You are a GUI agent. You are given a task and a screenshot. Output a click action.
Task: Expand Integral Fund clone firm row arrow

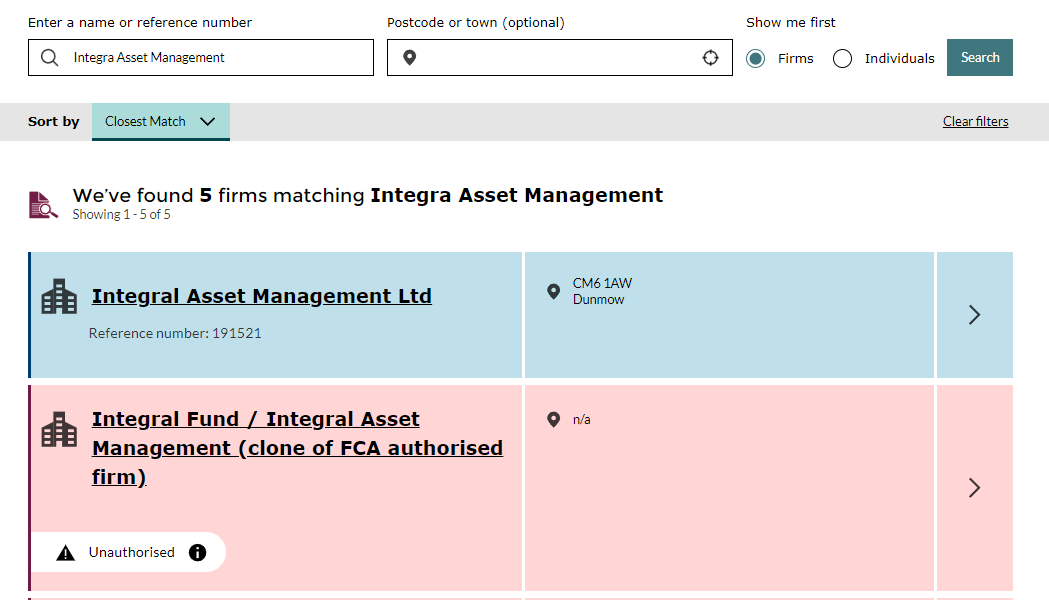point(975,488)
